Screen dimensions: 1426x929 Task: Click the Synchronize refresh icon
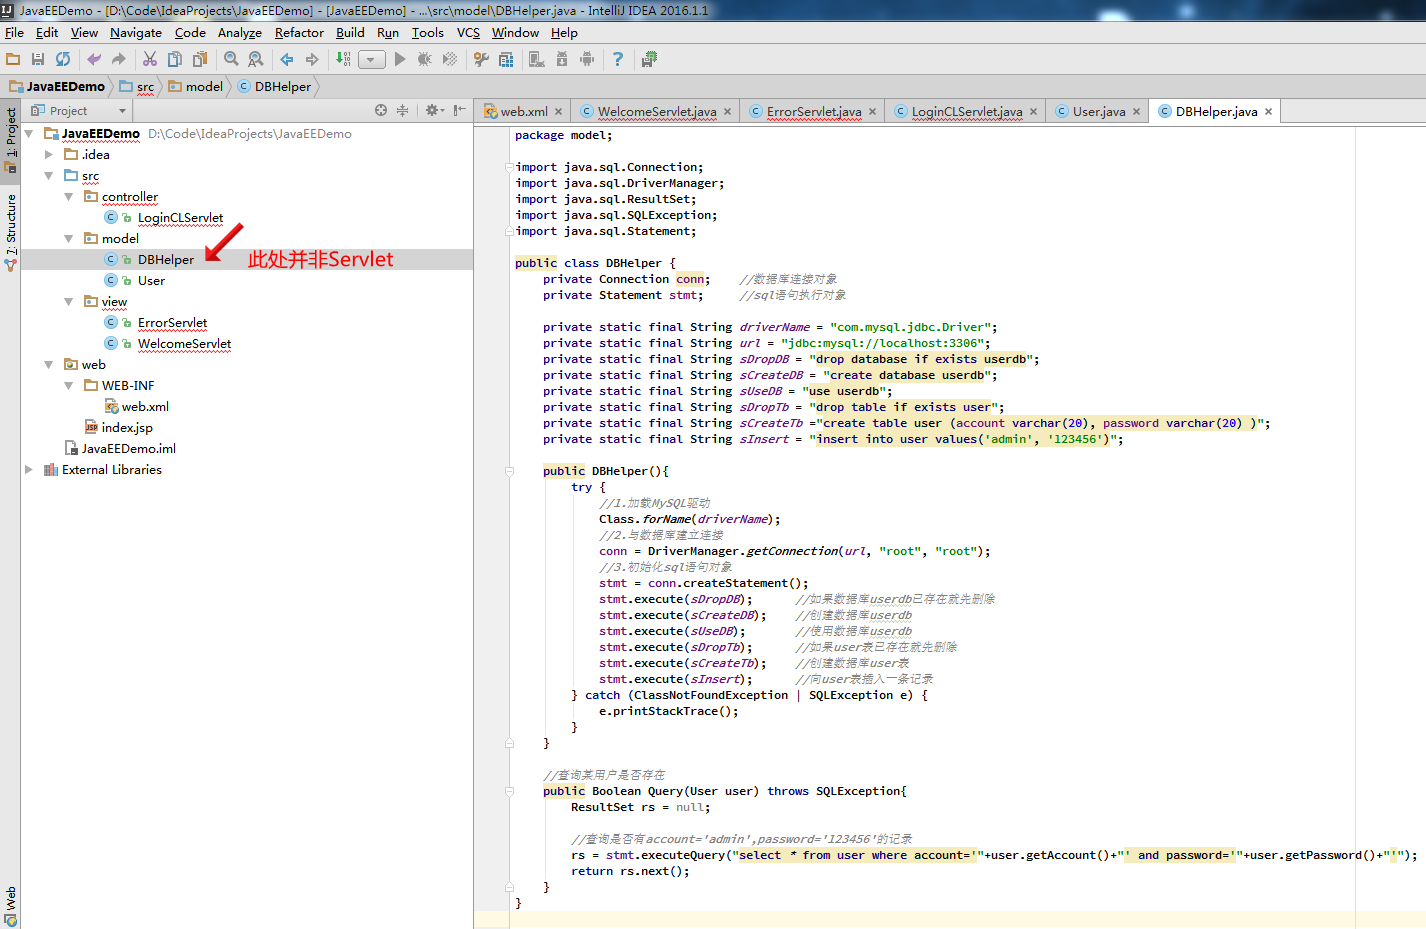[63, 60]
